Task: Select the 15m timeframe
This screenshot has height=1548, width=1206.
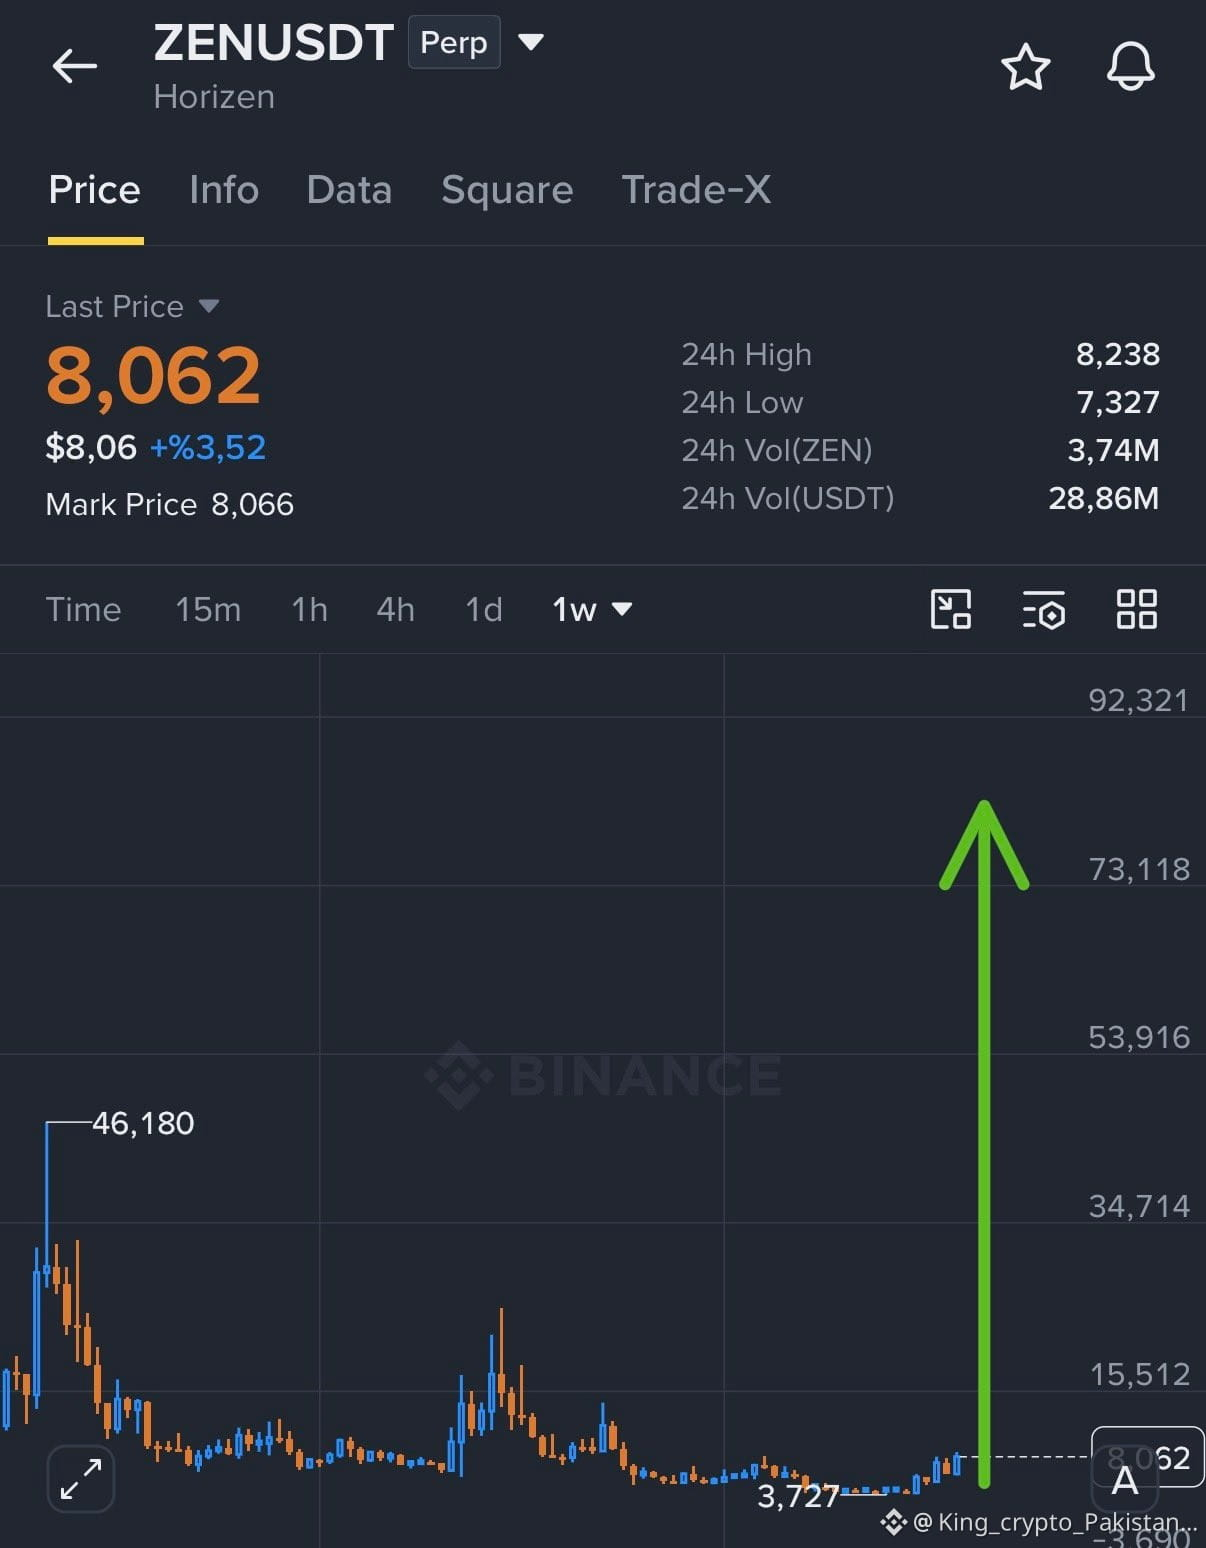Action: [x=208, y=609]
